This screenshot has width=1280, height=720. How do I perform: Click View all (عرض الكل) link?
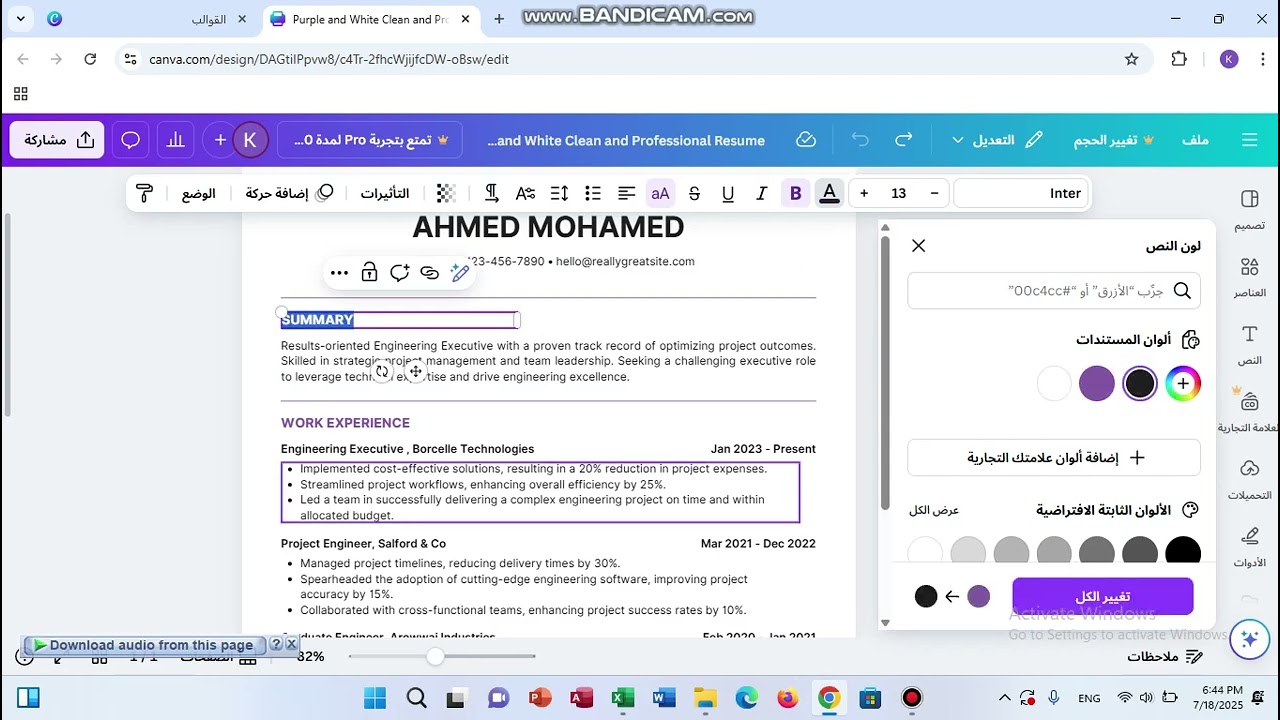[934, 510]
